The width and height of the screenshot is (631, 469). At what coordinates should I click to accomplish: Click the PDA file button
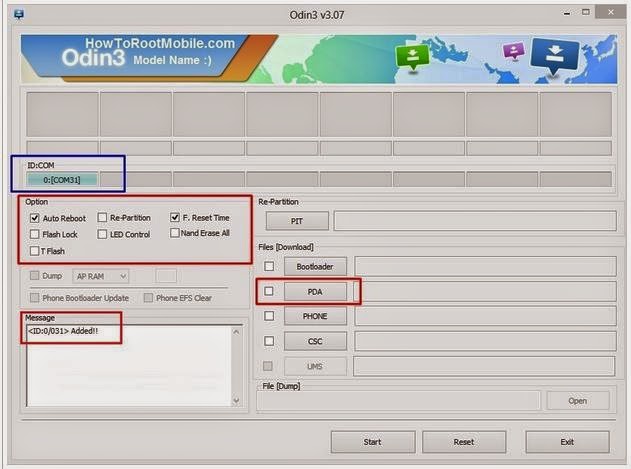315,291
